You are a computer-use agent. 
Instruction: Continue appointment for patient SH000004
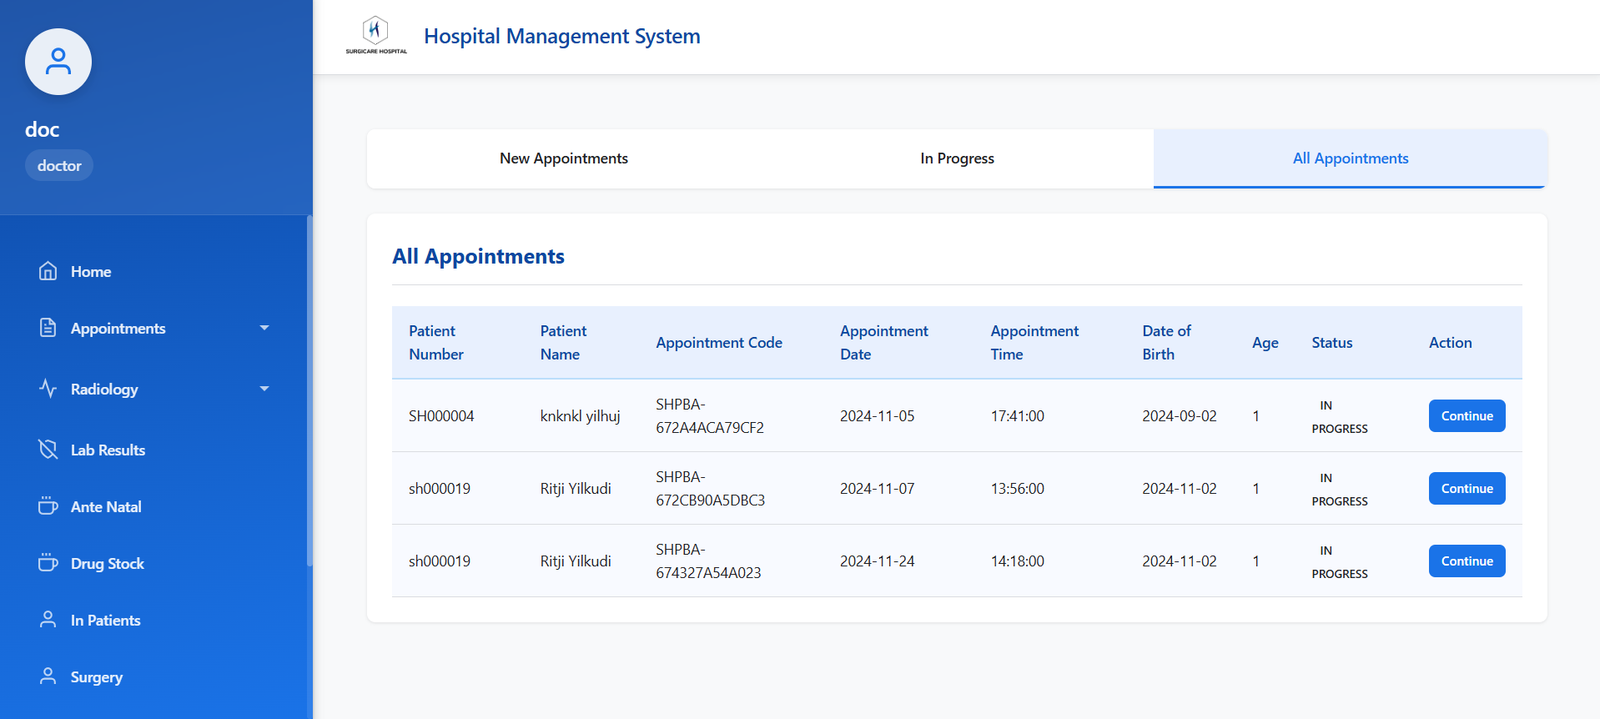coord(1466,416)
